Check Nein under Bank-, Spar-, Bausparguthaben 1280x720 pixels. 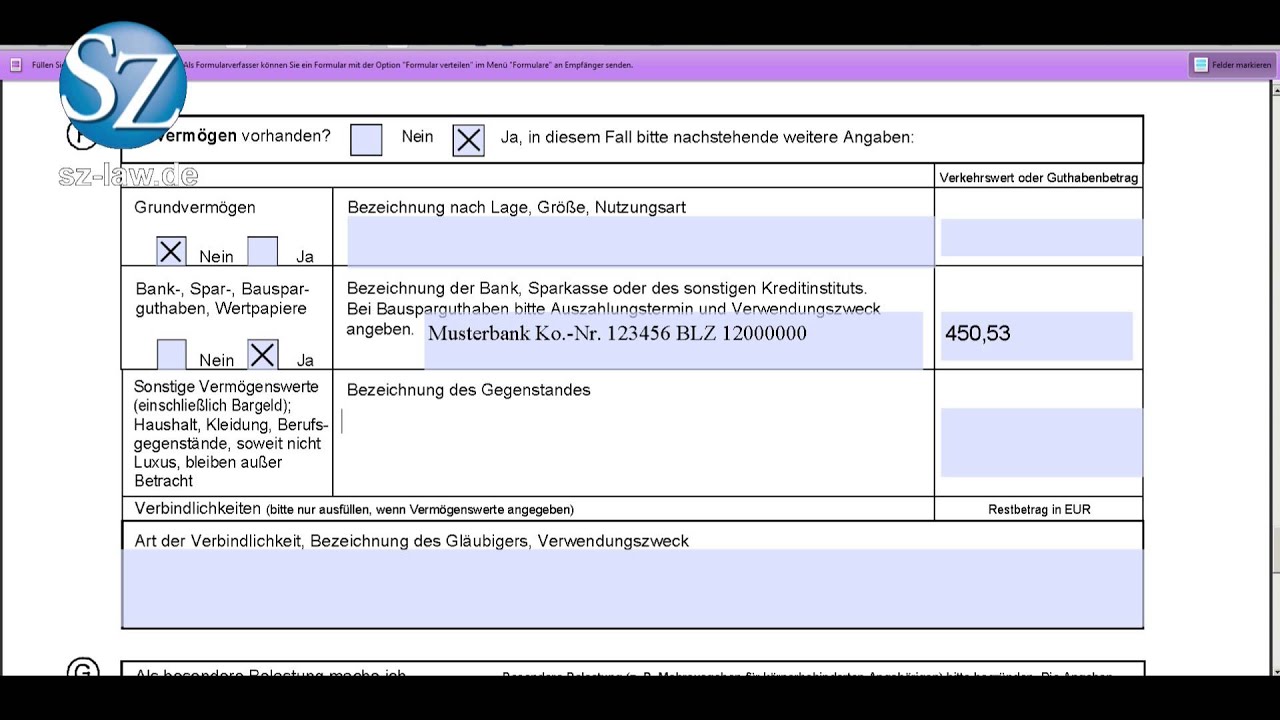(171, 355)
